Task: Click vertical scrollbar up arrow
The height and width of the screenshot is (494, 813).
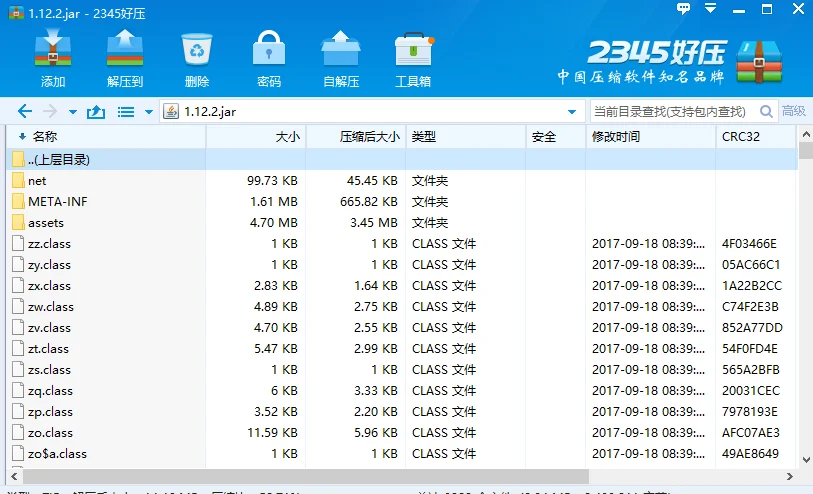Action: 806,134
